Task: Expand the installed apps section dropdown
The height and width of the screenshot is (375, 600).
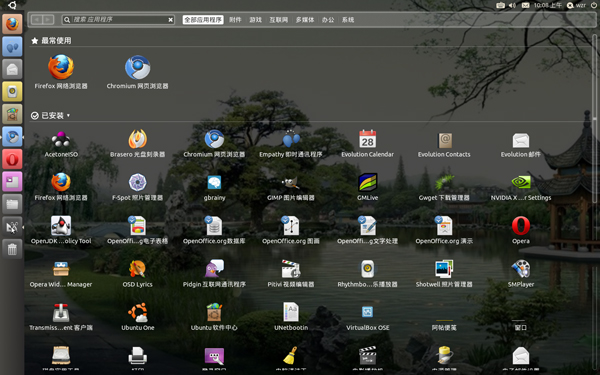Action: (68, 116)
